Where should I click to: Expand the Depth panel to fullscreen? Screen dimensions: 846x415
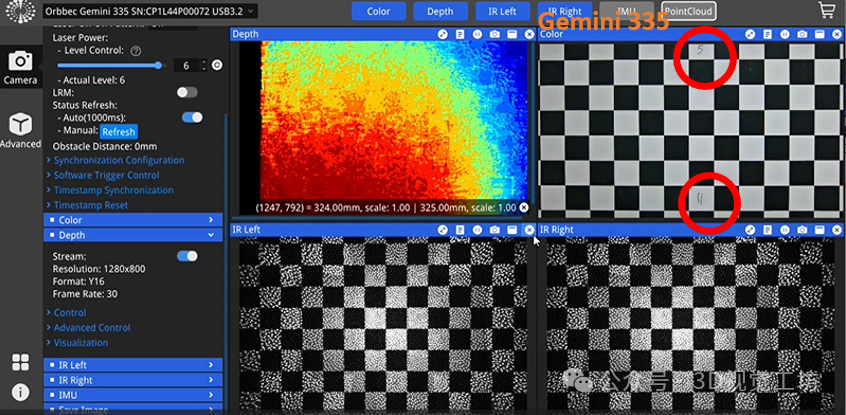442,34
